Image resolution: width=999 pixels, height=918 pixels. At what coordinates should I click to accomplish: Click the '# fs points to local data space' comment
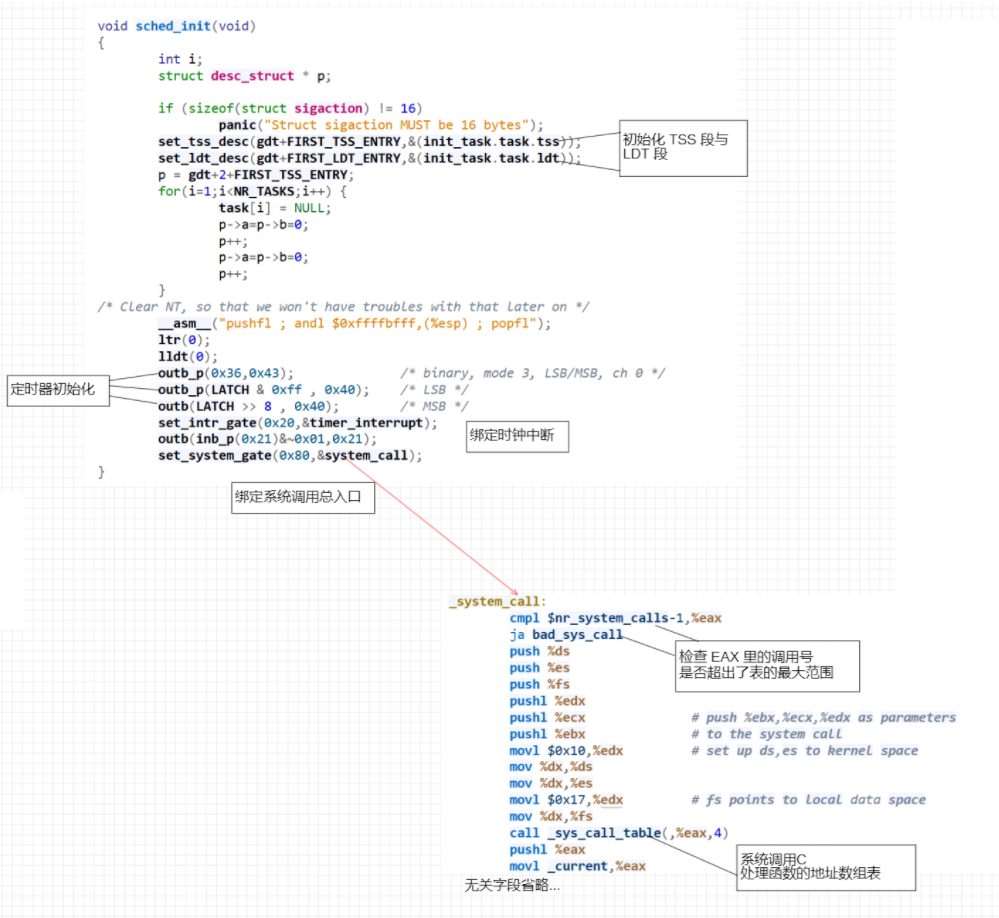pyautogui.click(x=809, y=800)
